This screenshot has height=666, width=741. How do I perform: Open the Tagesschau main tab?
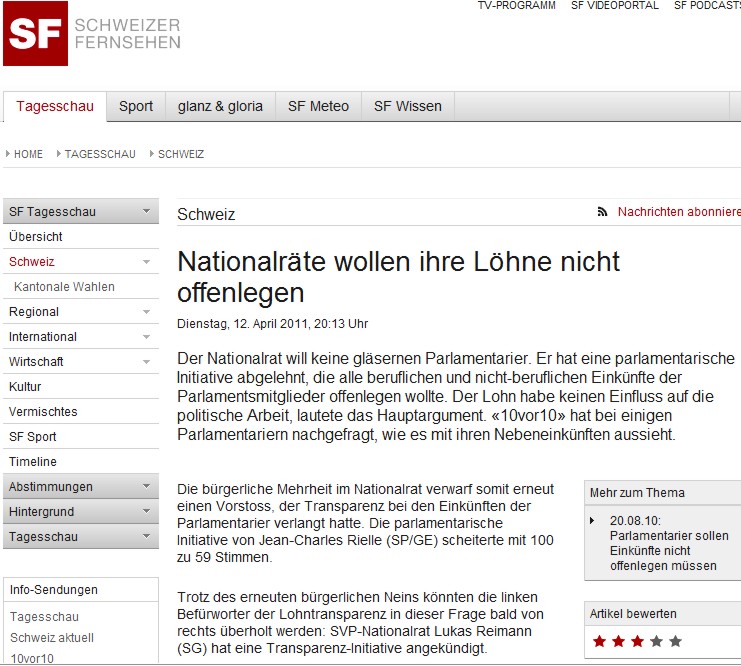[55, 106]
